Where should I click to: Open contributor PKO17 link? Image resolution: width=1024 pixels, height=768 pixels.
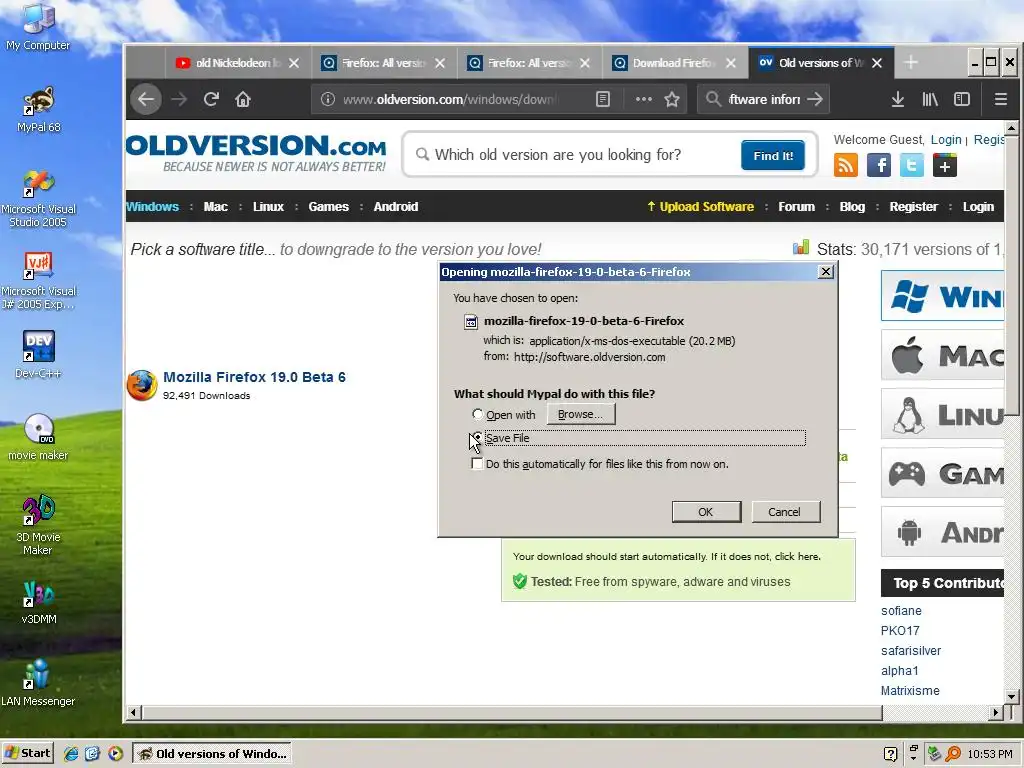(900, 631)
